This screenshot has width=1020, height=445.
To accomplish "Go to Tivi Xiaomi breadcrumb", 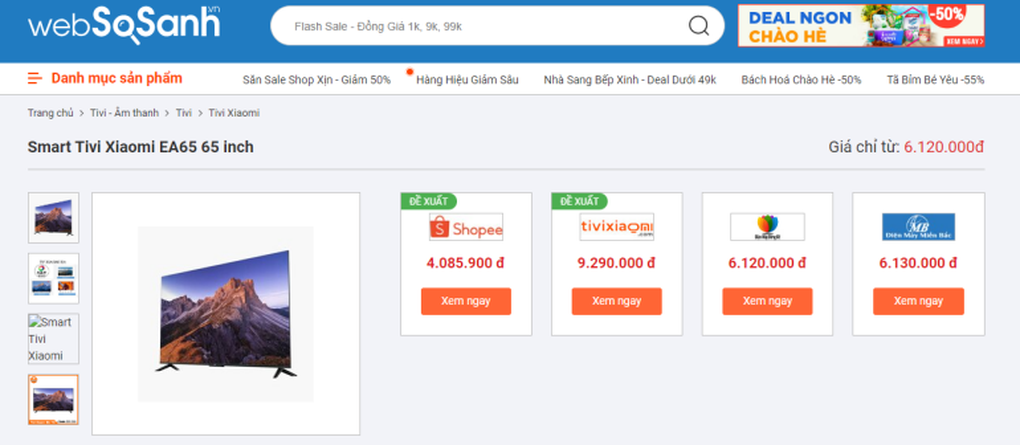I will click(234, 113).
